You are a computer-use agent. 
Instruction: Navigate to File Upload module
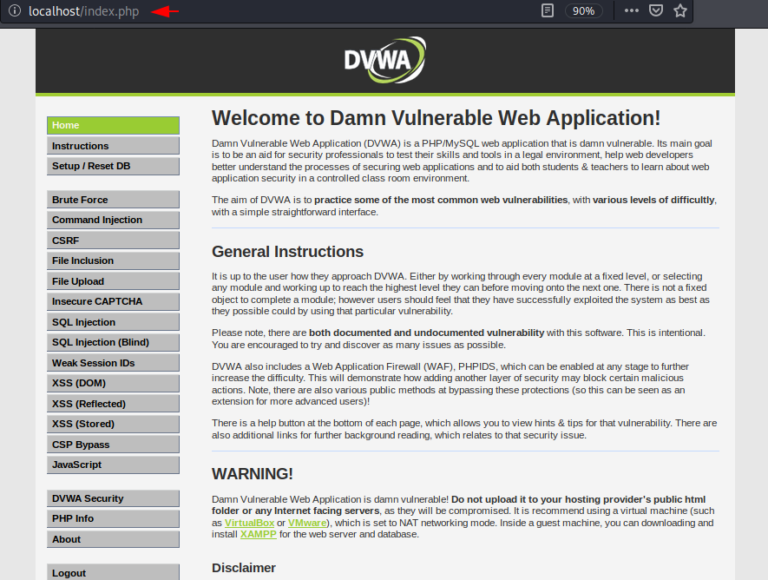tap(113, 281)
